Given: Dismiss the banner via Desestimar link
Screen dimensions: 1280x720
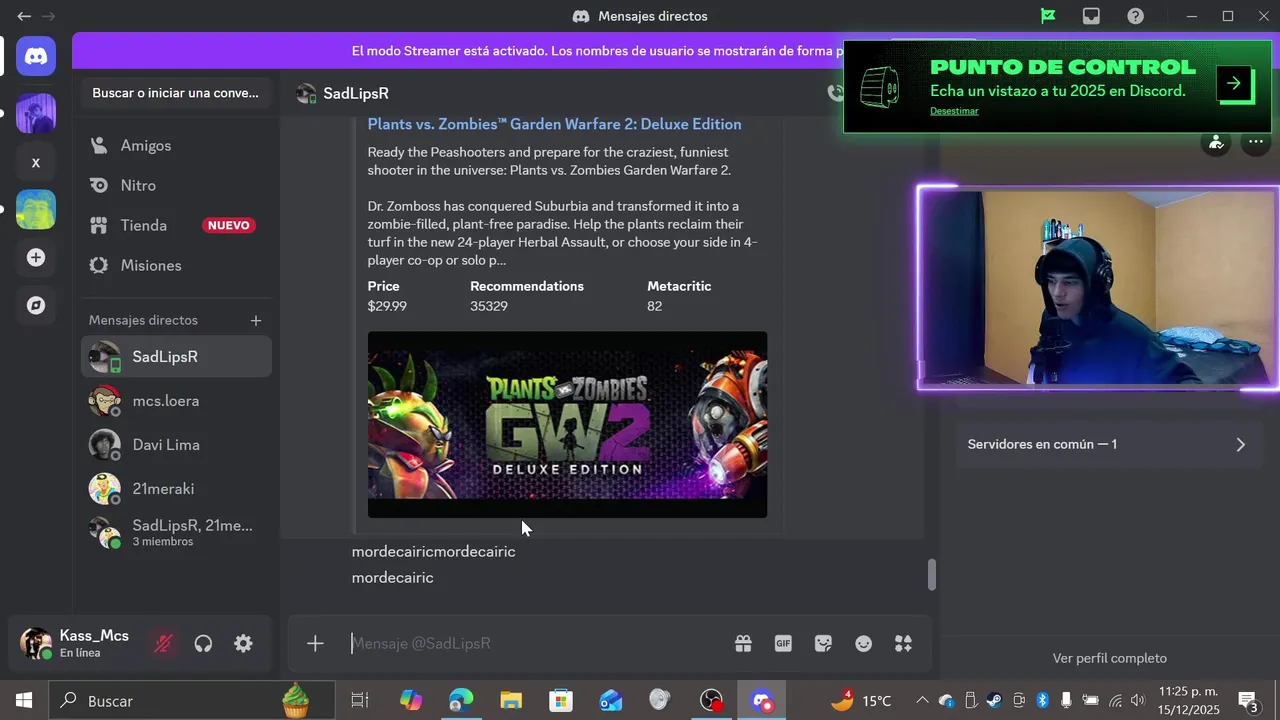Looking at the screenshot, I should [x=954, y=111].
